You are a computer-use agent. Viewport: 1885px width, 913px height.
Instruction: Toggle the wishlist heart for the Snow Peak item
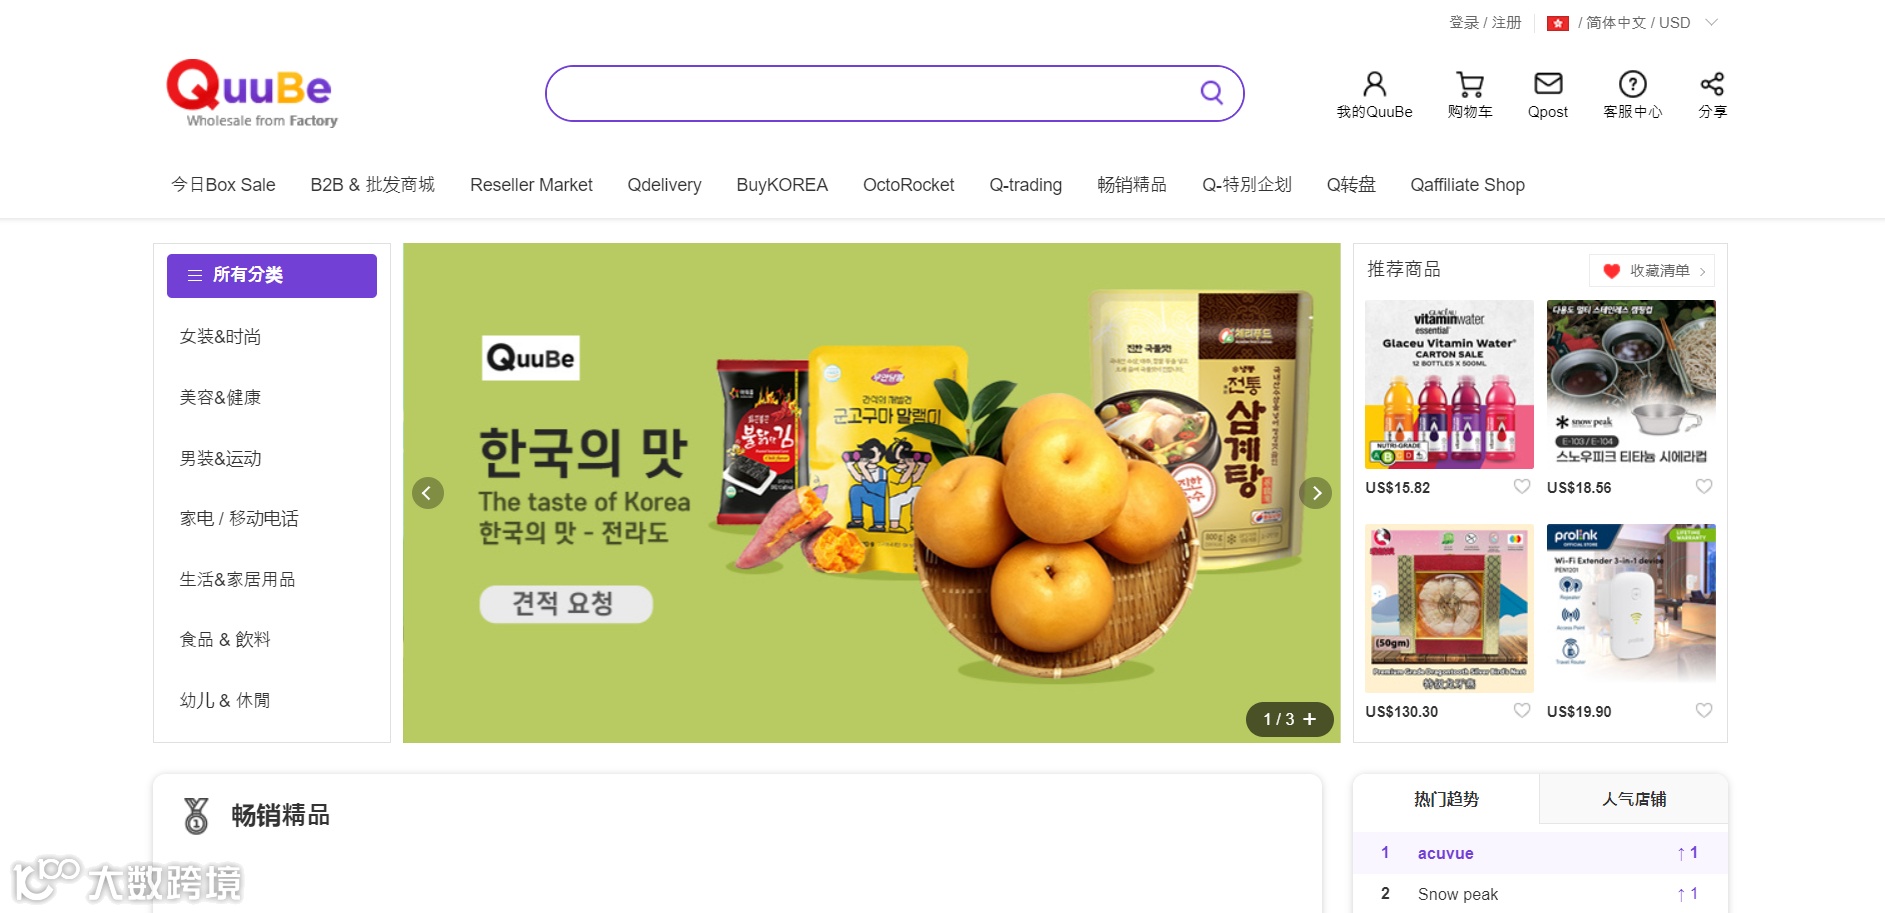(x=1704, y=487)
